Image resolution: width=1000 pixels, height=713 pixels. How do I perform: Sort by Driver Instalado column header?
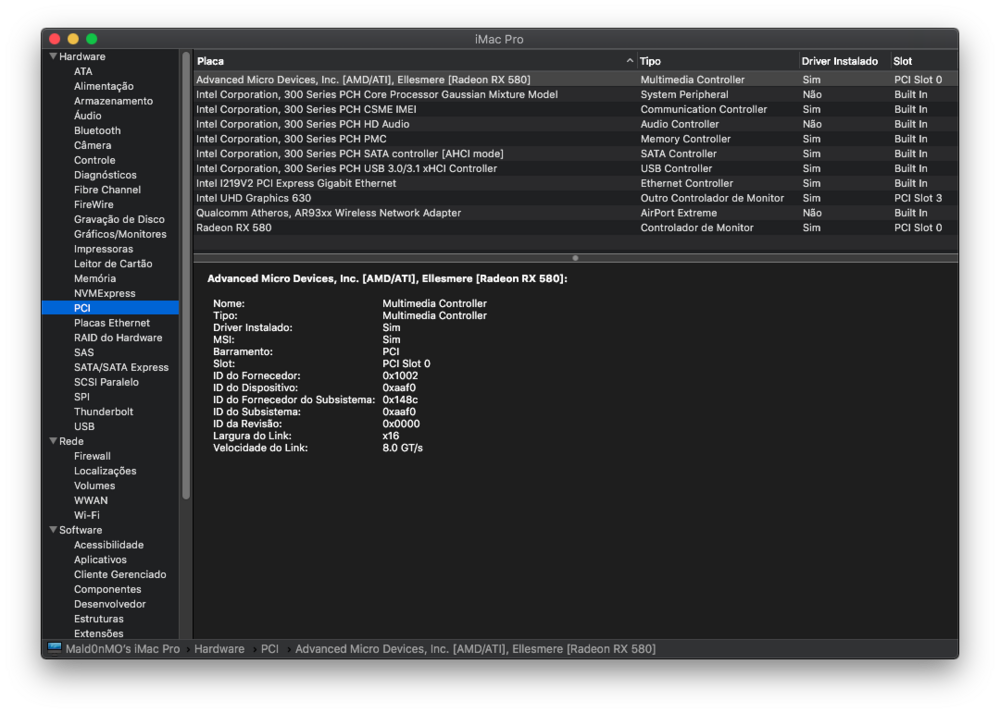click(839, 61)
